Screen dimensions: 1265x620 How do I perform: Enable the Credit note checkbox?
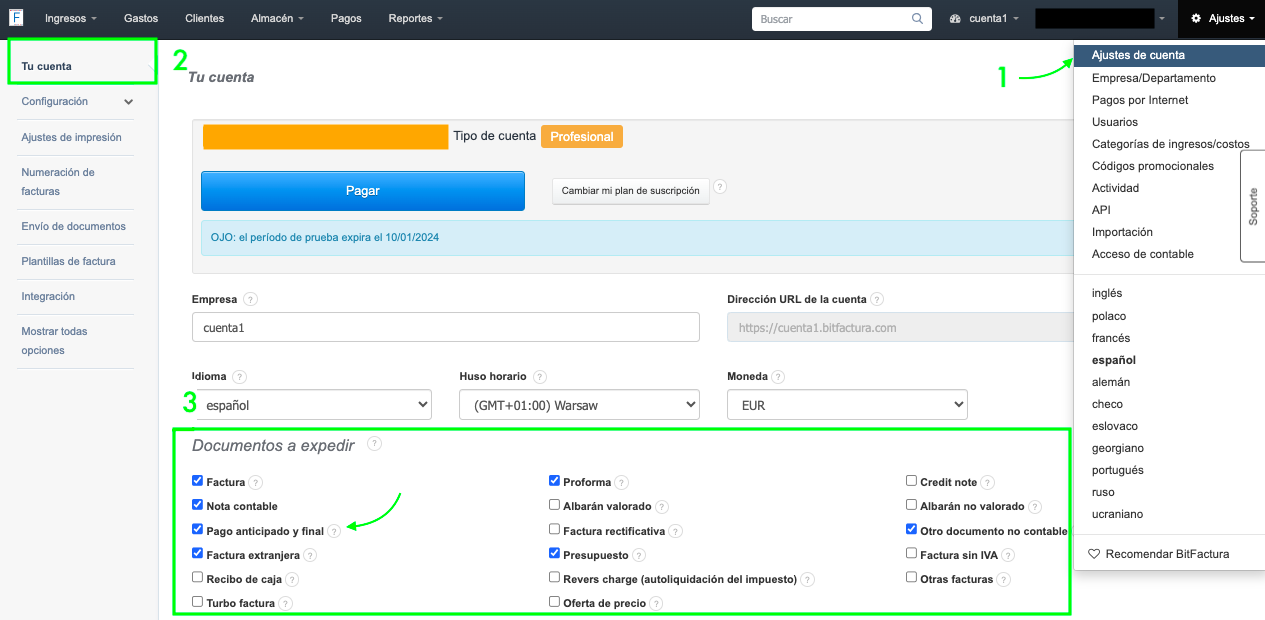[911, 481]
